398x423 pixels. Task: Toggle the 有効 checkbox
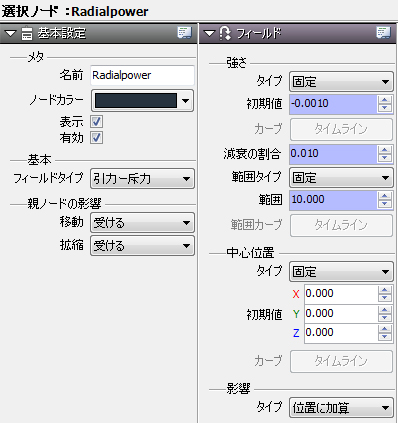[x=97, y=138]
